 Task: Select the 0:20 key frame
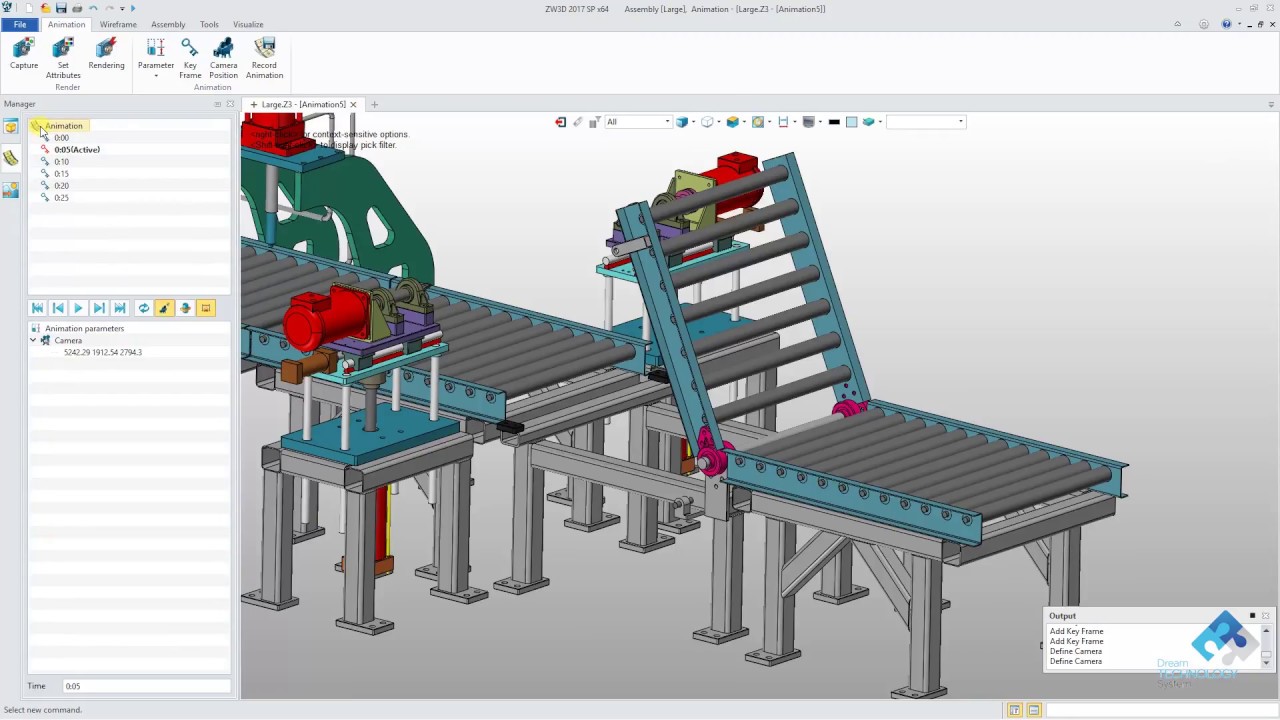(61, 185)
